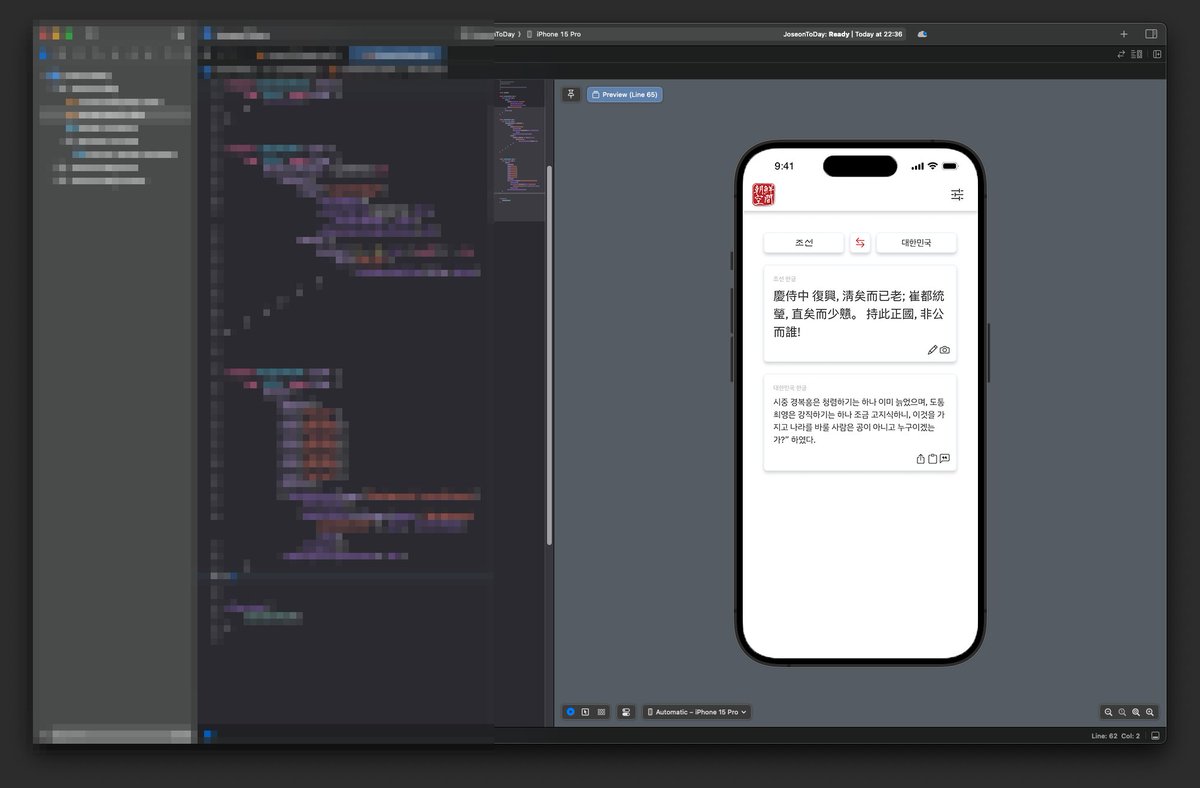Image resolution: width=1200 pixels, height=788 pixels.
Task: Open the Preview (Line 65) jump control
Action: click(x=624, y=93)
